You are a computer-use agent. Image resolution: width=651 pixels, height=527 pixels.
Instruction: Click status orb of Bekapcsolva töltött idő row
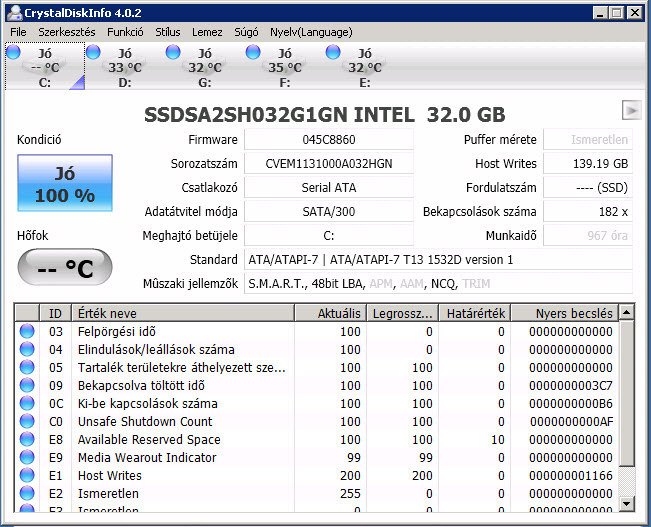tap(27, 385)
